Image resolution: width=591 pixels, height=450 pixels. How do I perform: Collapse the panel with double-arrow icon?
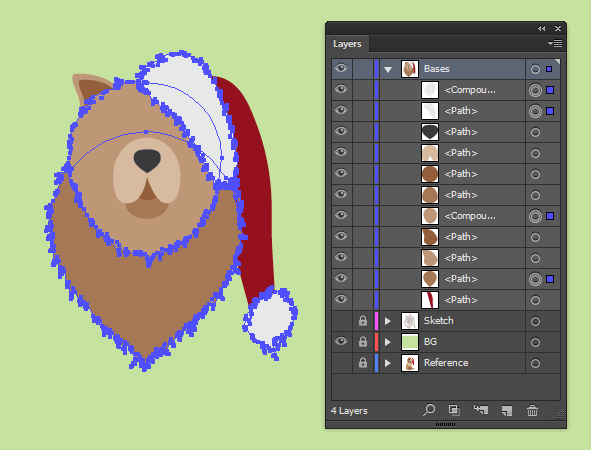[x=542, y=28]
